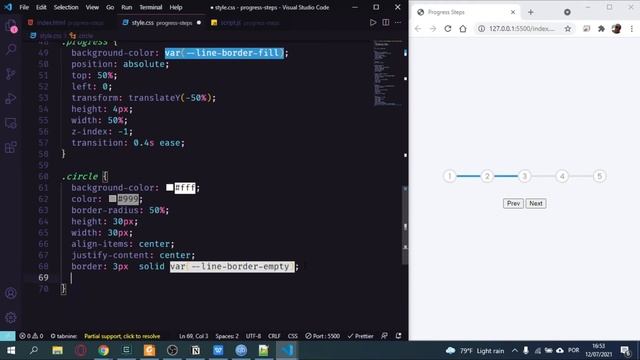Open File Explorer from the taskbar
The width and height of the screenshot is (640, 360).
[57, 351]
